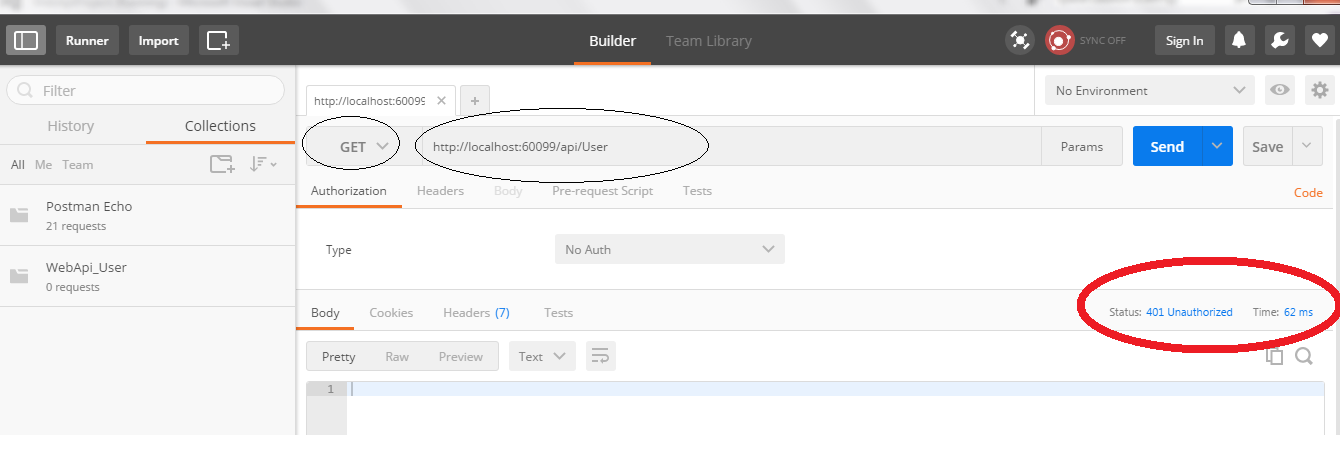The height and width of the screenshot is (471, 1340).
Task: Open the WebApi_User collection
Action: (x=148, y=276)
